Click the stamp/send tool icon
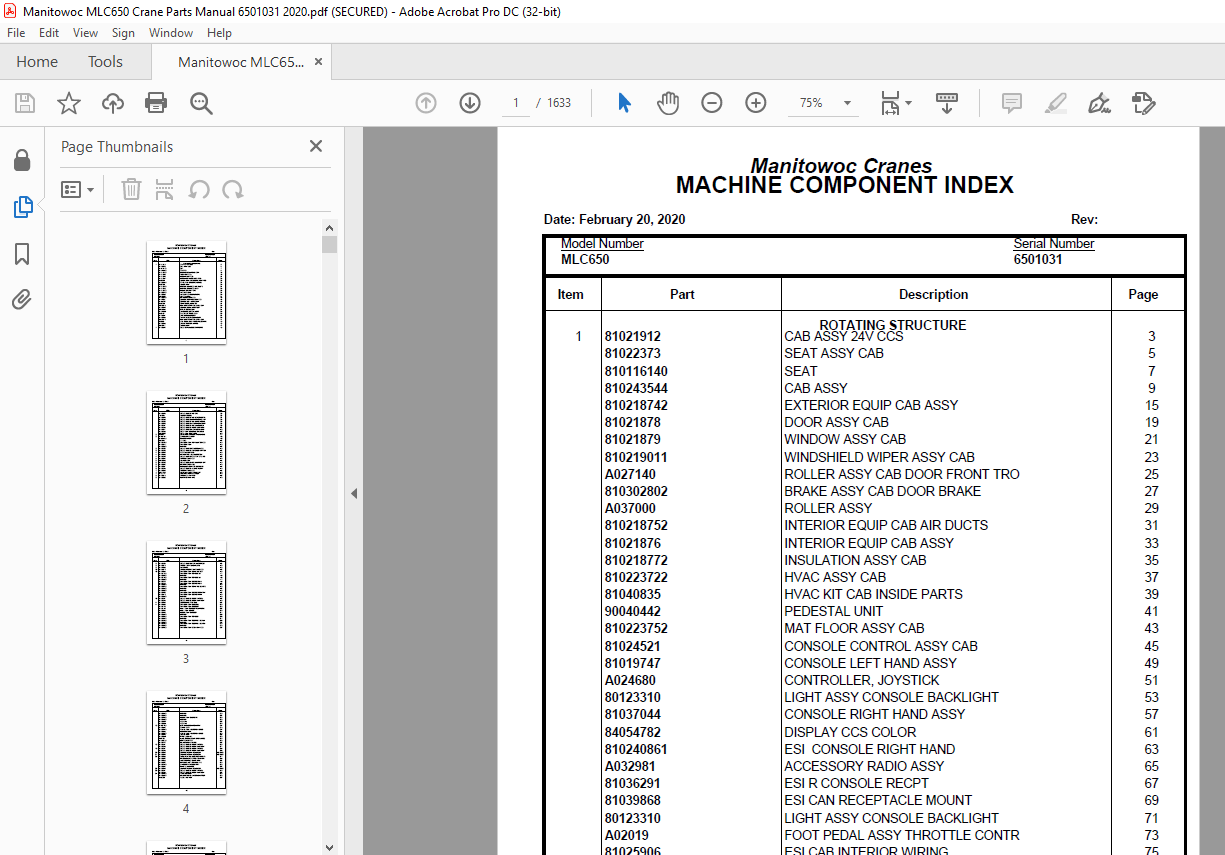 pos(1144,103)
